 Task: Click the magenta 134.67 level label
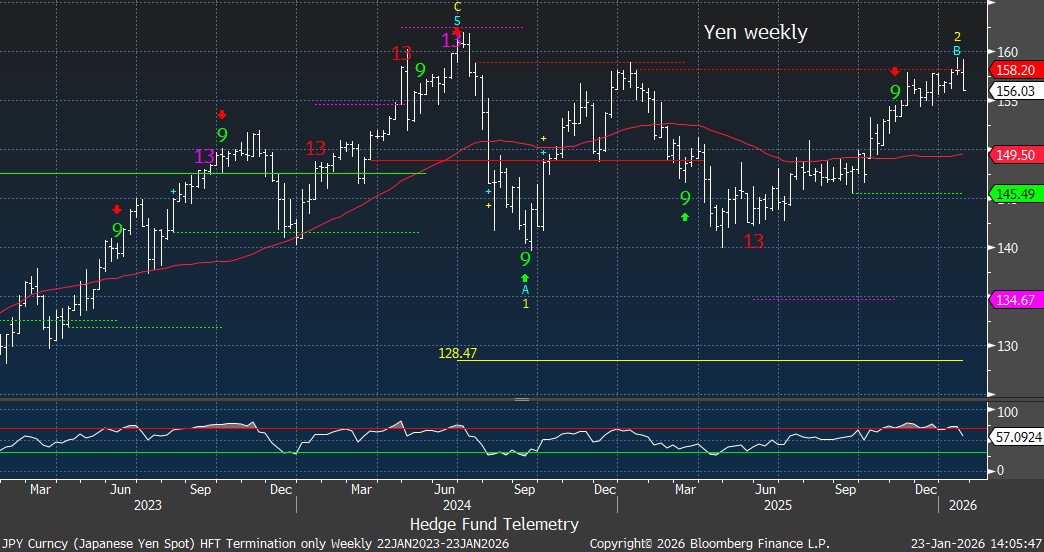pyautogui.click(x=1015, y=300)
